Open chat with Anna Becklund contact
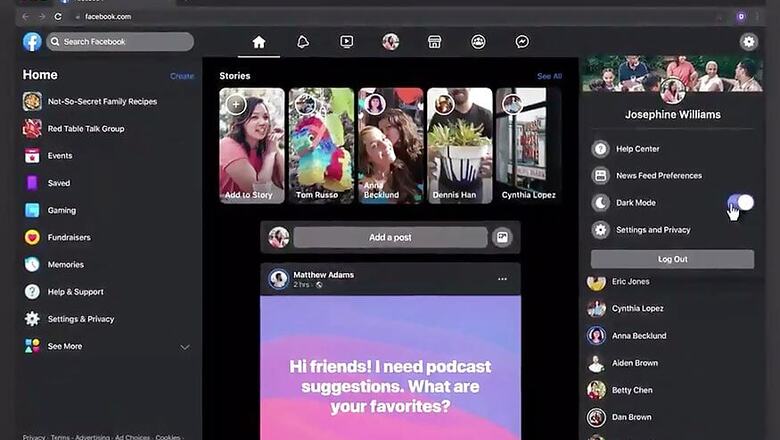780x440 pixels. click(639, 336)
